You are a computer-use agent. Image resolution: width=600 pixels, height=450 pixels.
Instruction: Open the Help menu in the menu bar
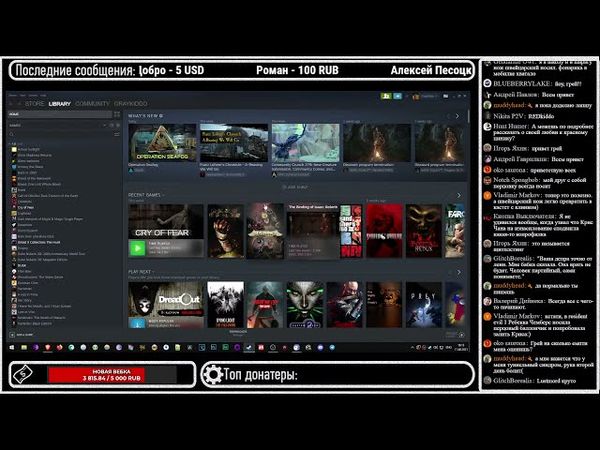(43, 95)
